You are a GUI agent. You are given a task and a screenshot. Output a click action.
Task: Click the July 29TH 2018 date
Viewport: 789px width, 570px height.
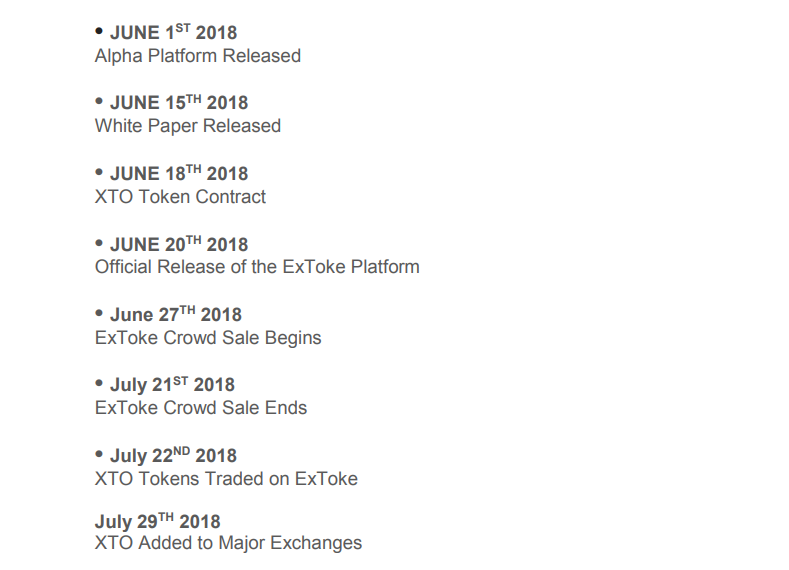point(158,522)
